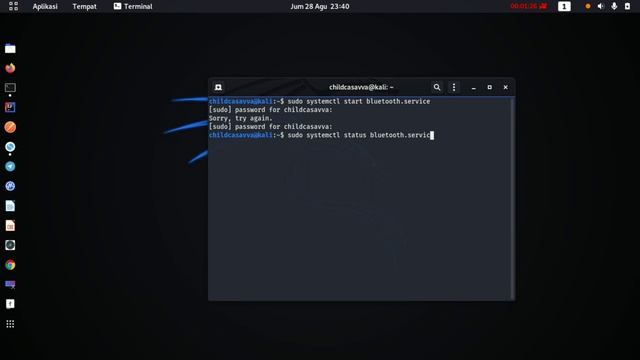Focus the Terminal icon in the dock
The image size is (640, 360).
pyautogui.click(x=10, y=88)
